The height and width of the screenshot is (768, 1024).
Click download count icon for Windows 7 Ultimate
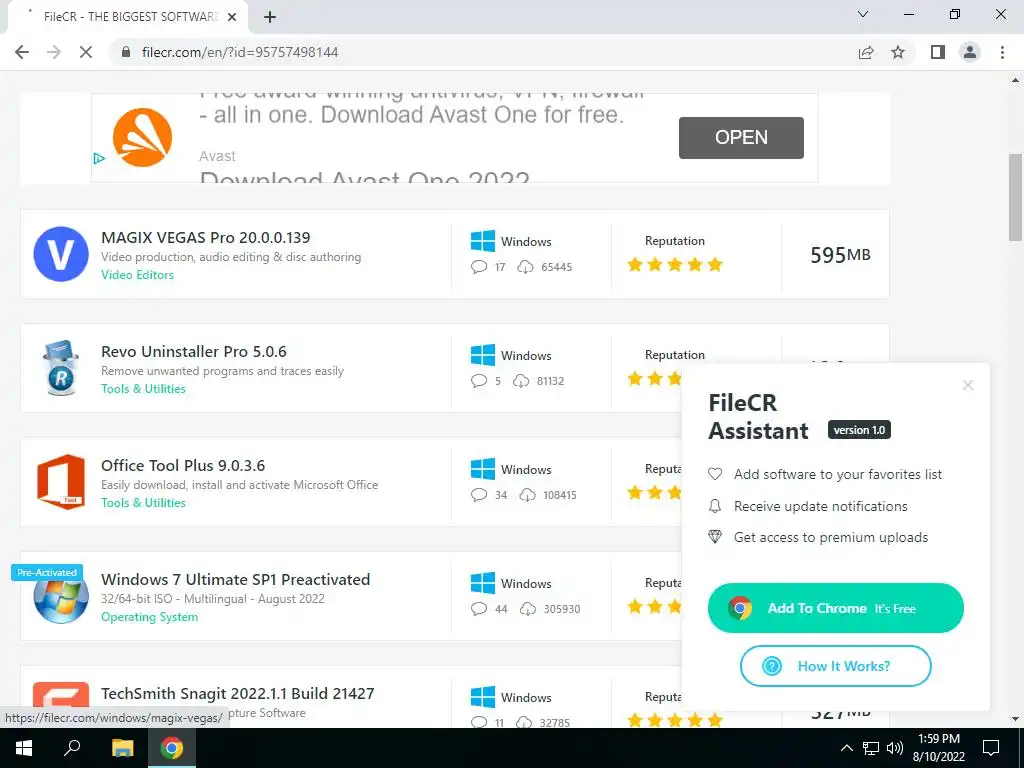pyautogui.click(x=528, y=609)
